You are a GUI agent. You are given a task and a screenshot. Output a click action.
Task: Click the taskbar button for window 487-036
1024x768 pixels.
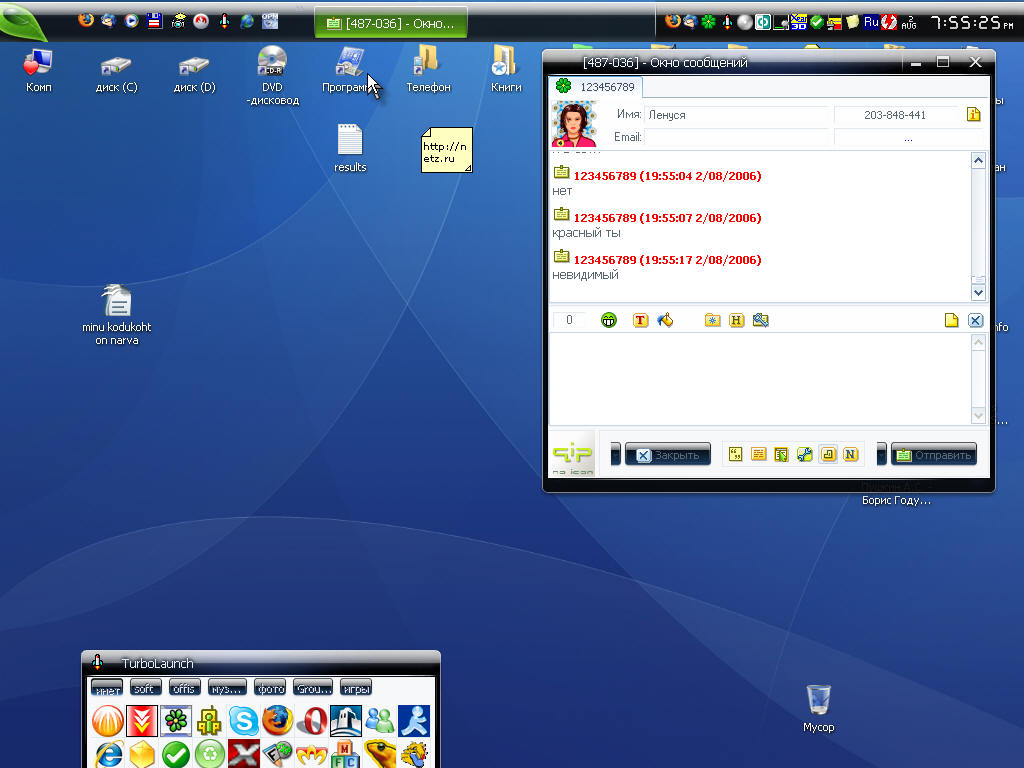[x=390, y=23]
